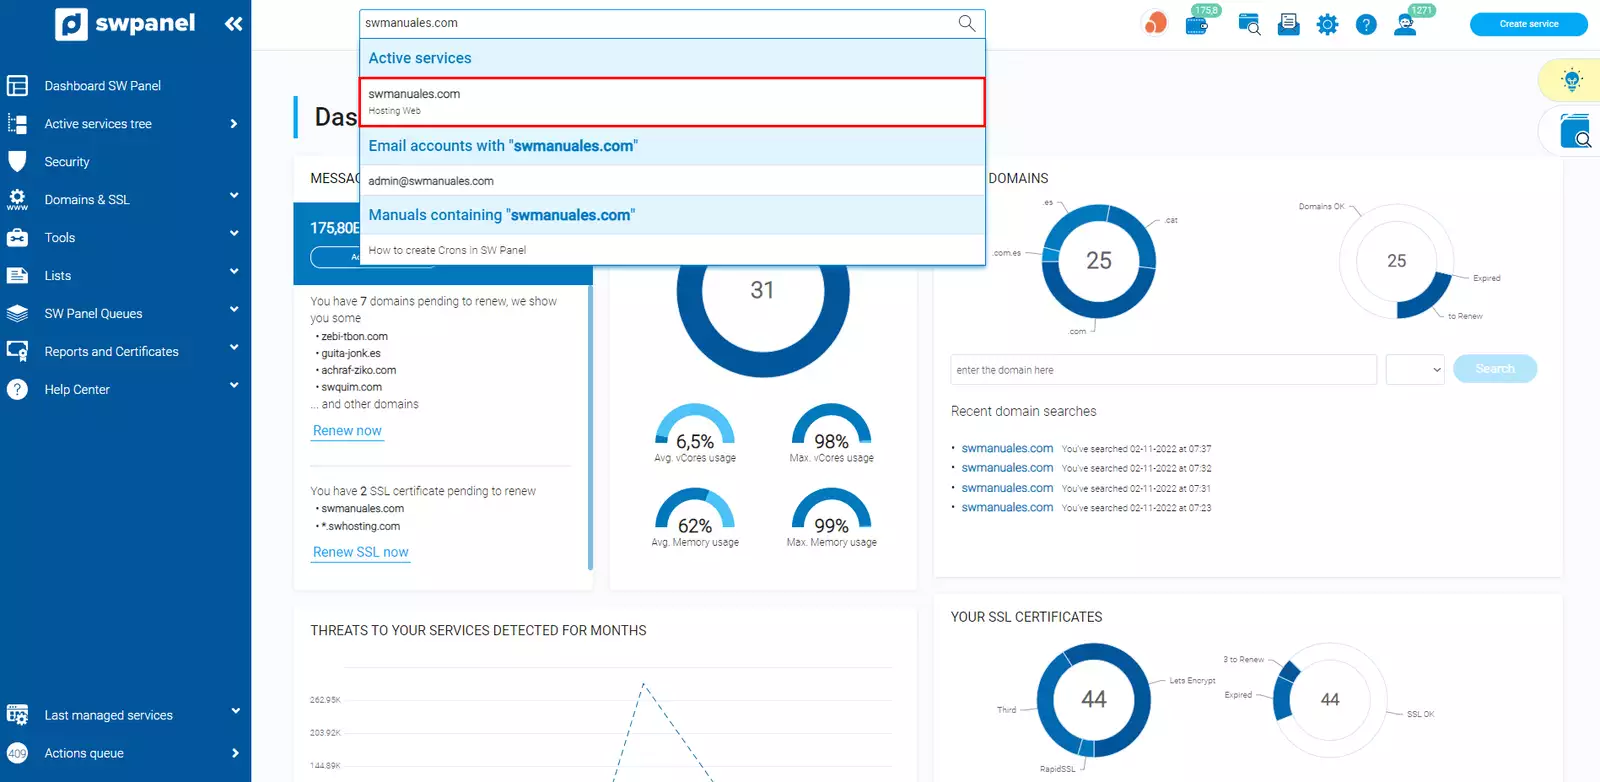Click the Renew SSL now link
Viewport: 1600px width, 782px height.
click(x=360, y=552)
